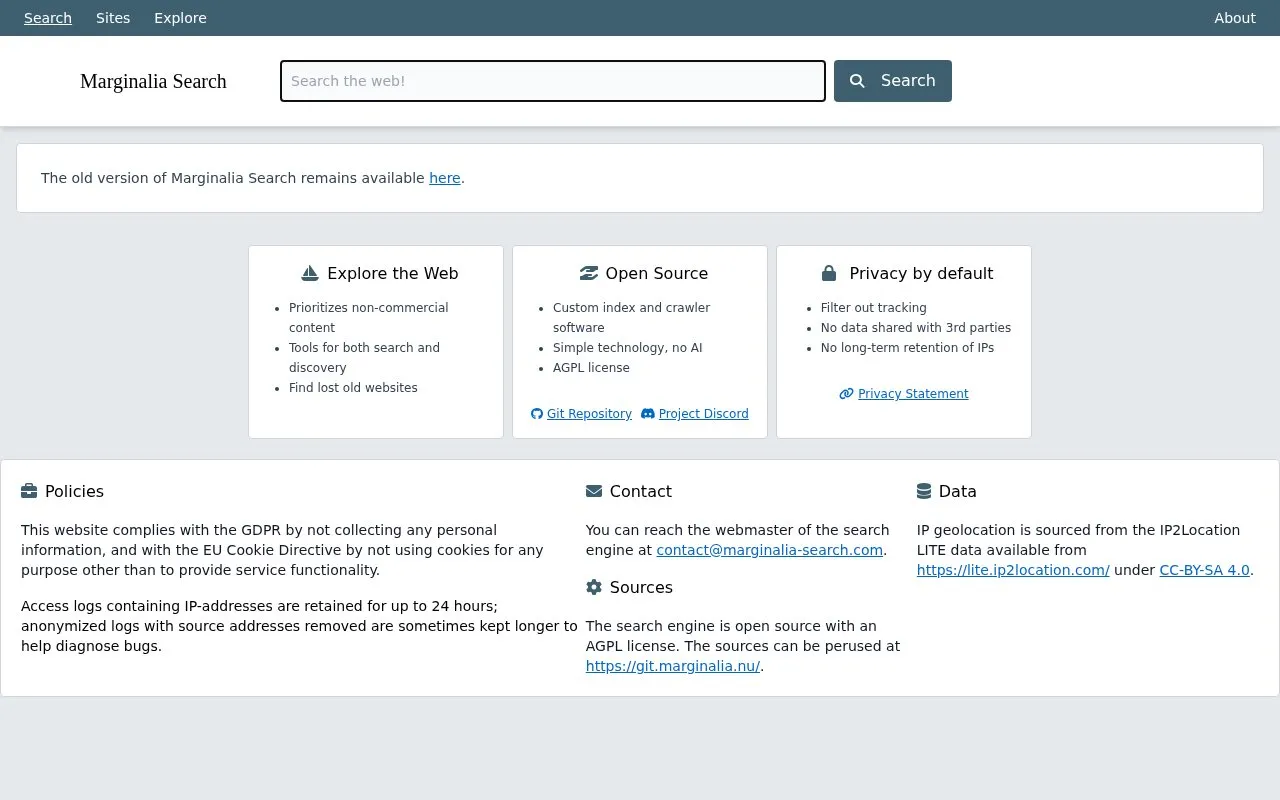Open the Search tab in top navigation
Image resolution: width=1280 pixels, height=800 pixels.
click(48, 18)
